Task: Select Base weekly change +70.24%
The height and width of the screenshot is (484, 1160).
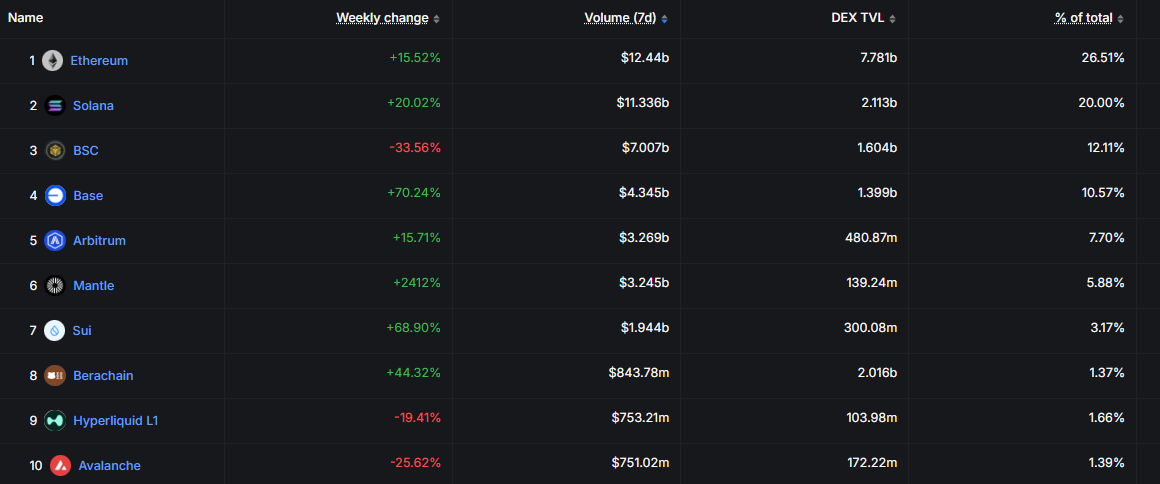Action: point(414,193)
